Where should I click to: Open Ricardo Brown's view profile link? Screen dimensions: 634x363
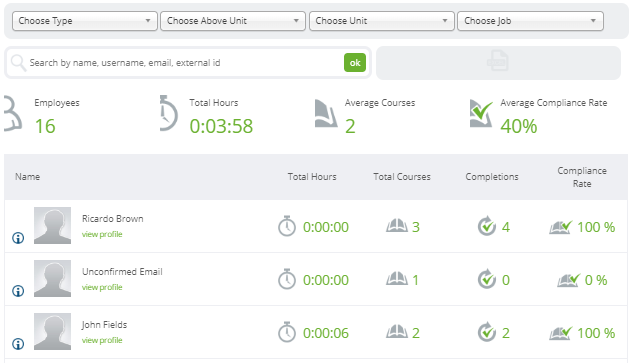(102, 234)
